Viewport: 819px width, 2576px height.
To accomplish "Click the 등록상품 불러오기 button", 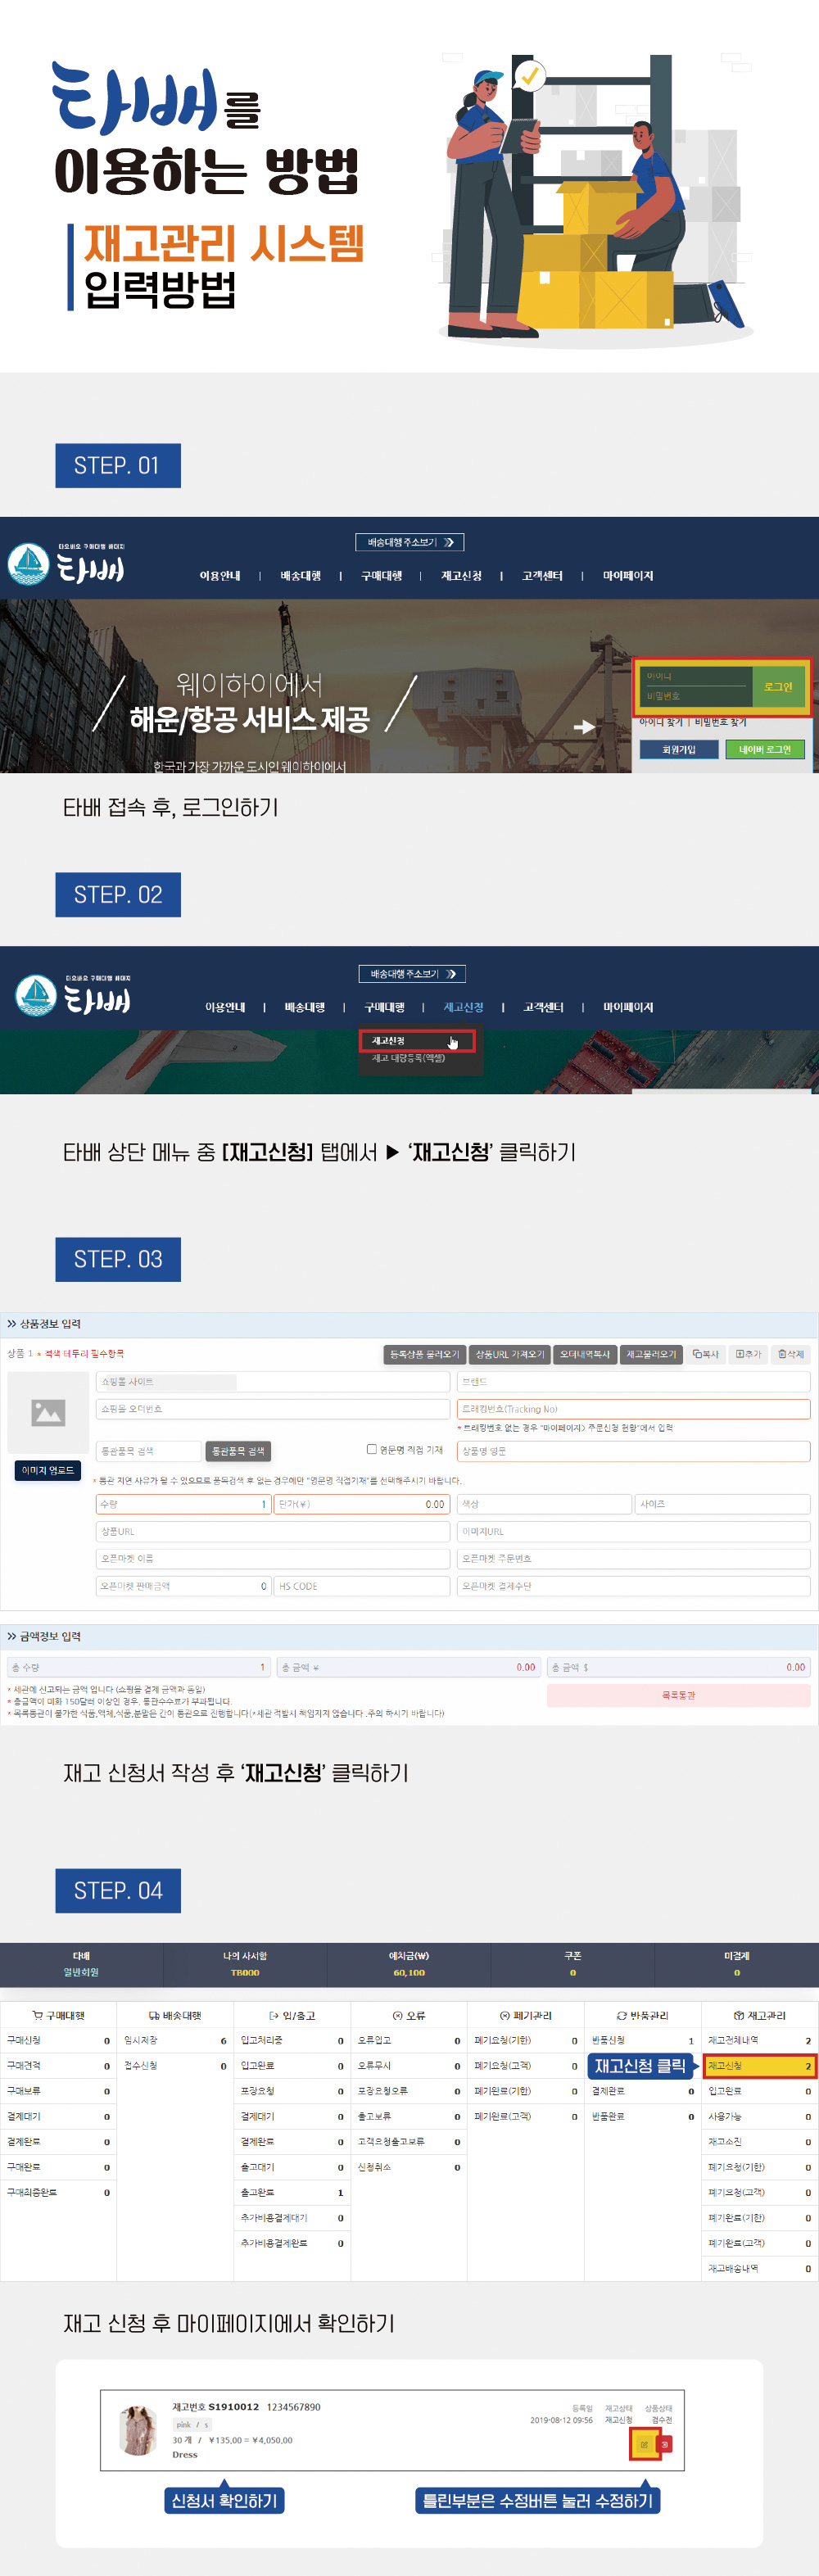I will coord(425,1354).
